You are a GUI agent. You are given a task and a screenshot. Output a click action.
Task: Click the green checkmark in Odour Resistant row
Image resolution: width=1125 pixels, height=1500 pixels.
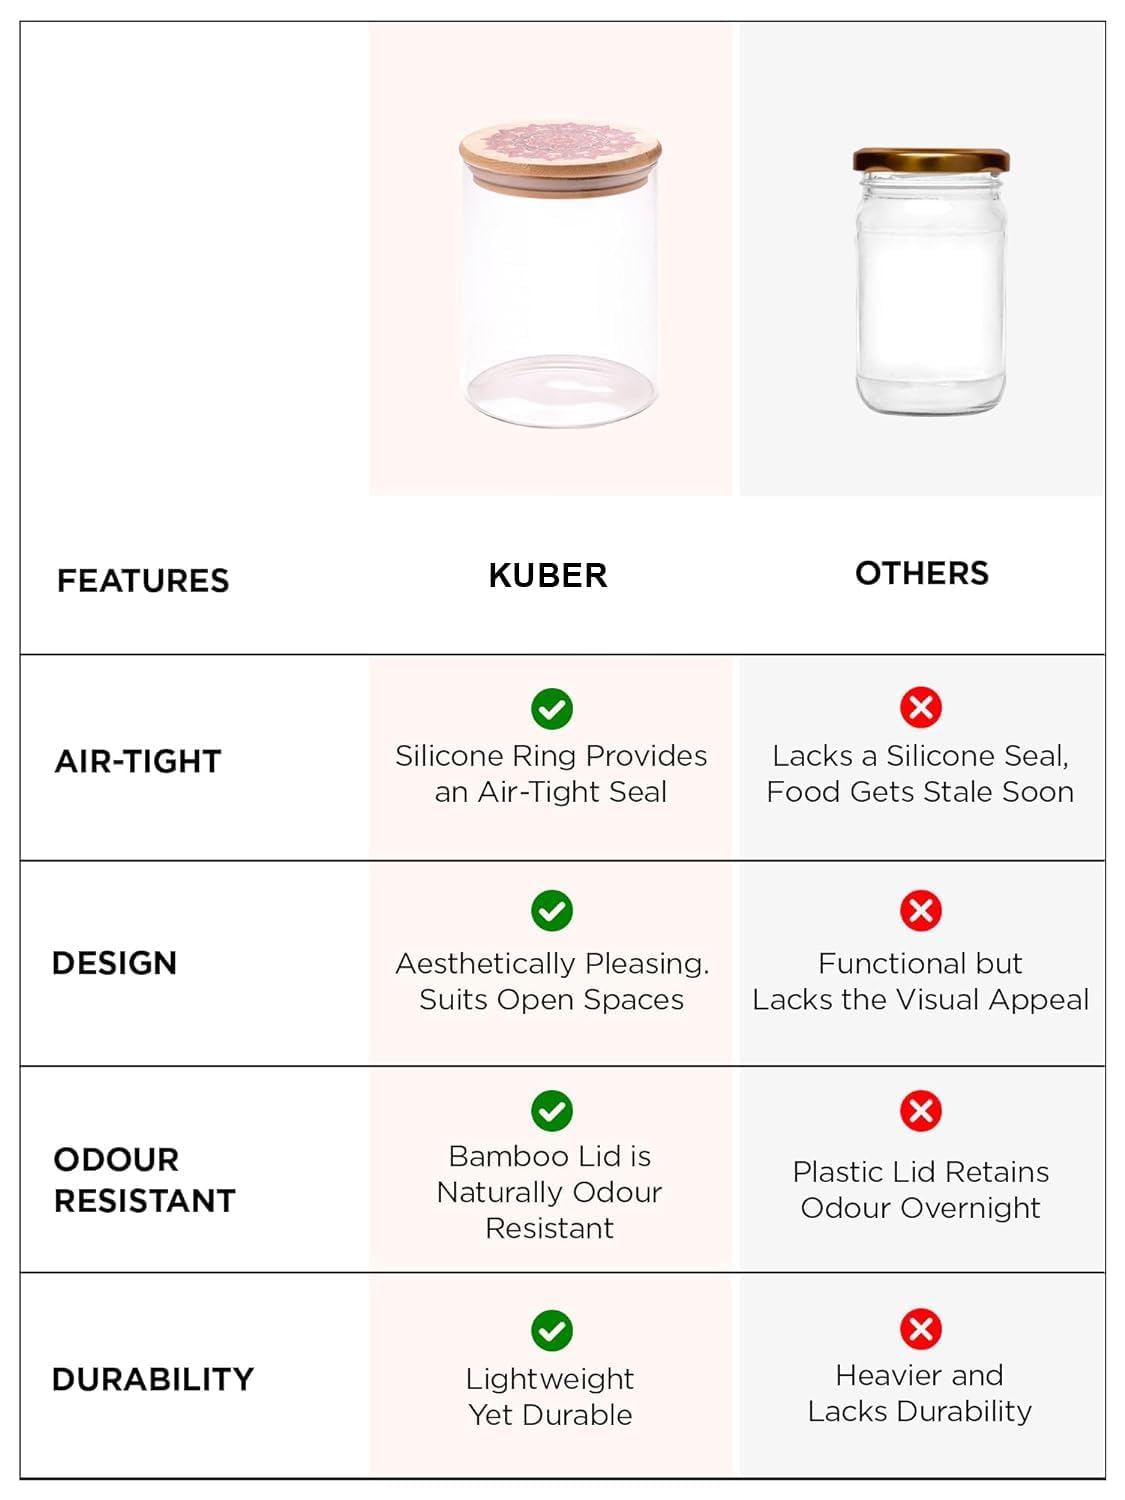click(551, 1111)
